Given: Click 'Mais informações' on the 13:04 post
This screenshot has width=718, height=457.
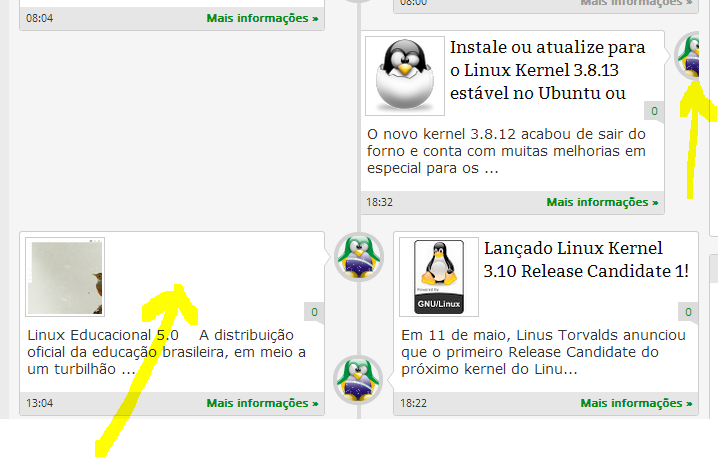Looking at the screenshot, I should 262,403.
